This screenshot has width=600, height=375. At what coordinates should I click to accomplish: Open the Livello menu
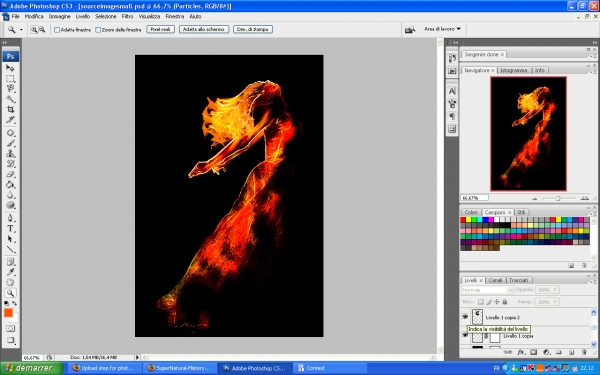pos(83,16)
